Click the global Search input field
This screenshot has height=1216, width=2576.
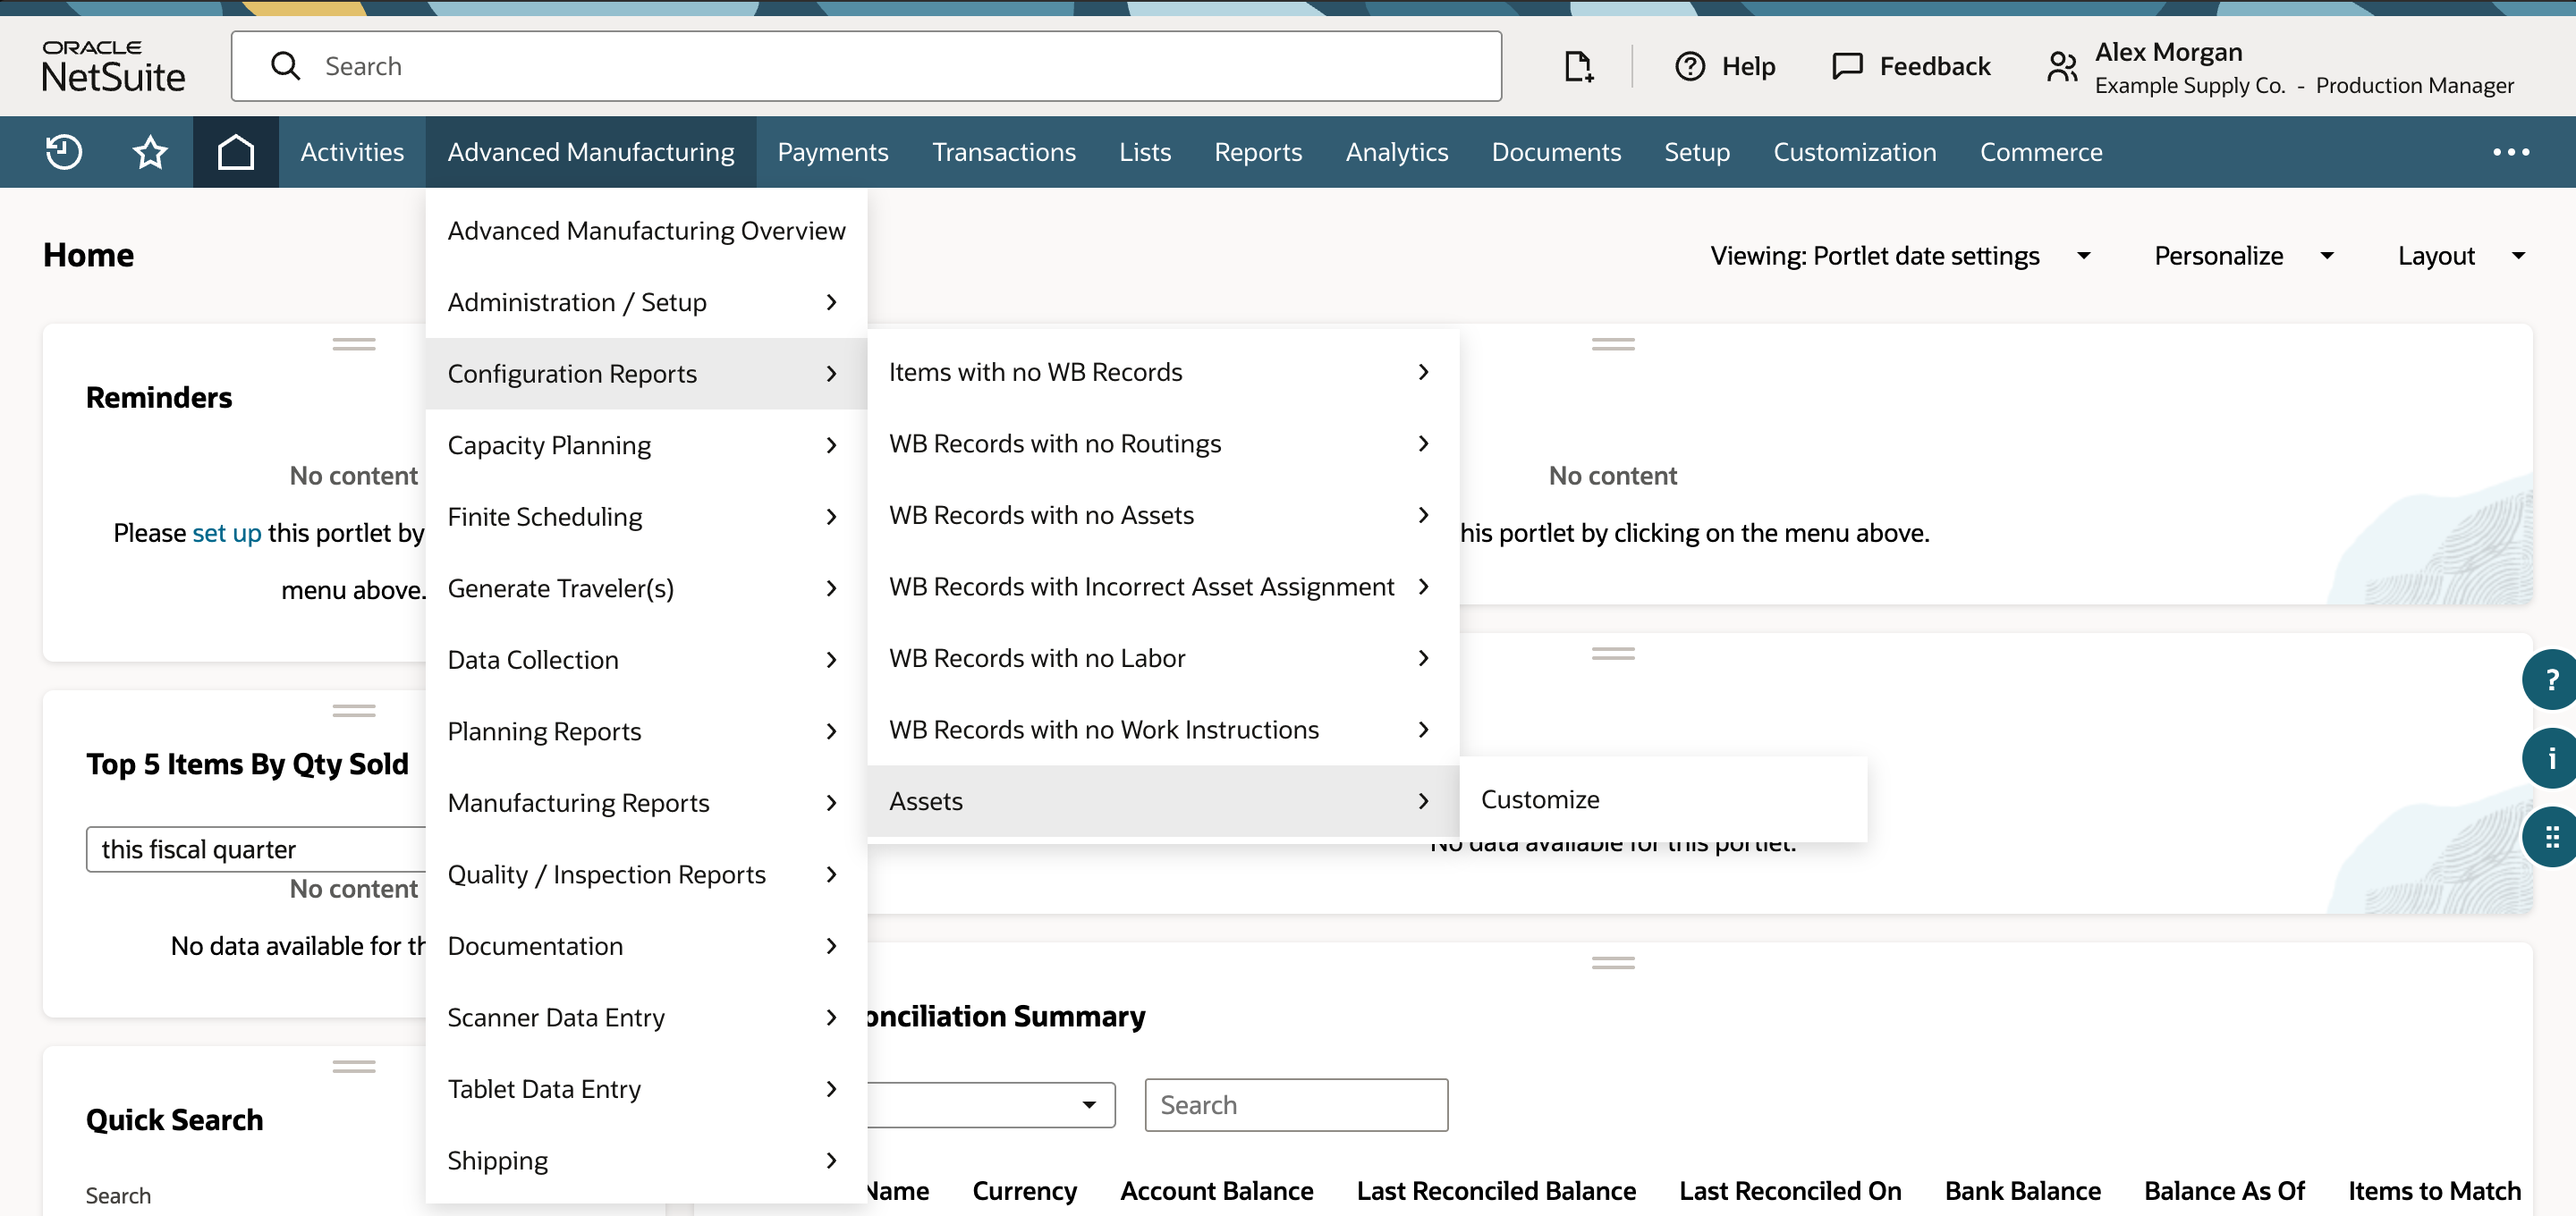click(x=866, y=66)
